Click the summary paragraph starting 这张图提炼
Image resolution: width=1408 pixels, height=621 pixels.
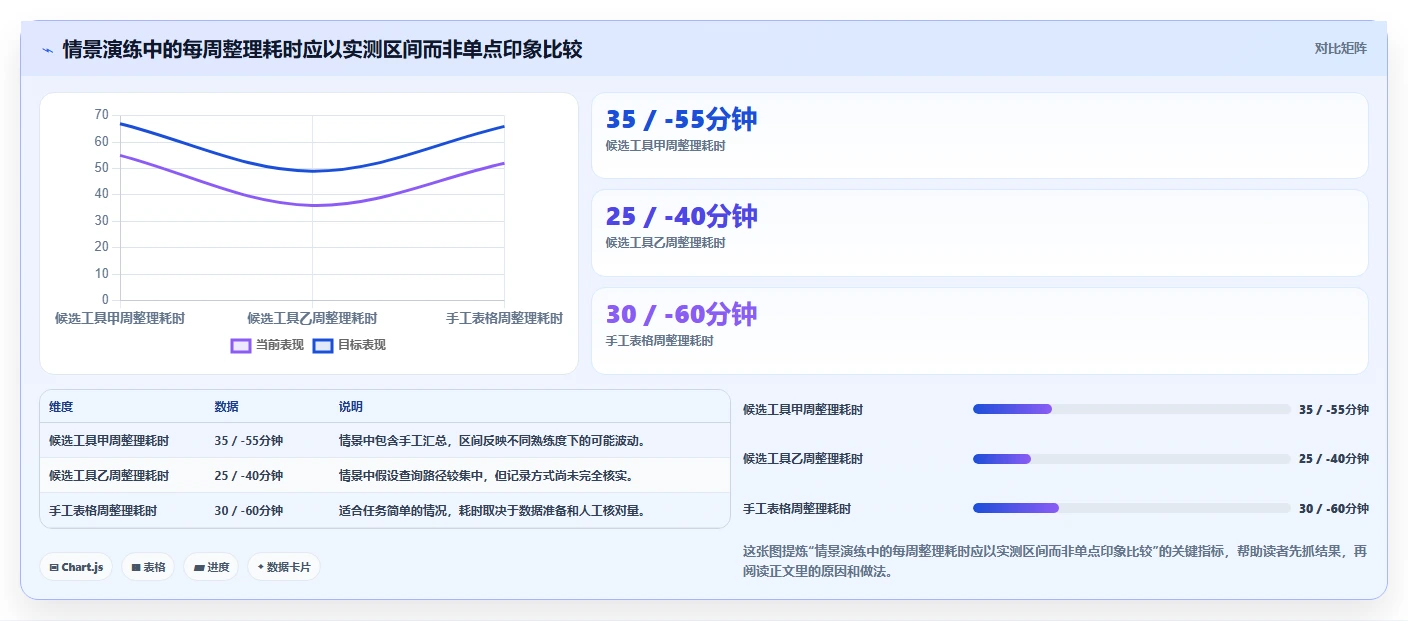click(x=1055, y=562)
